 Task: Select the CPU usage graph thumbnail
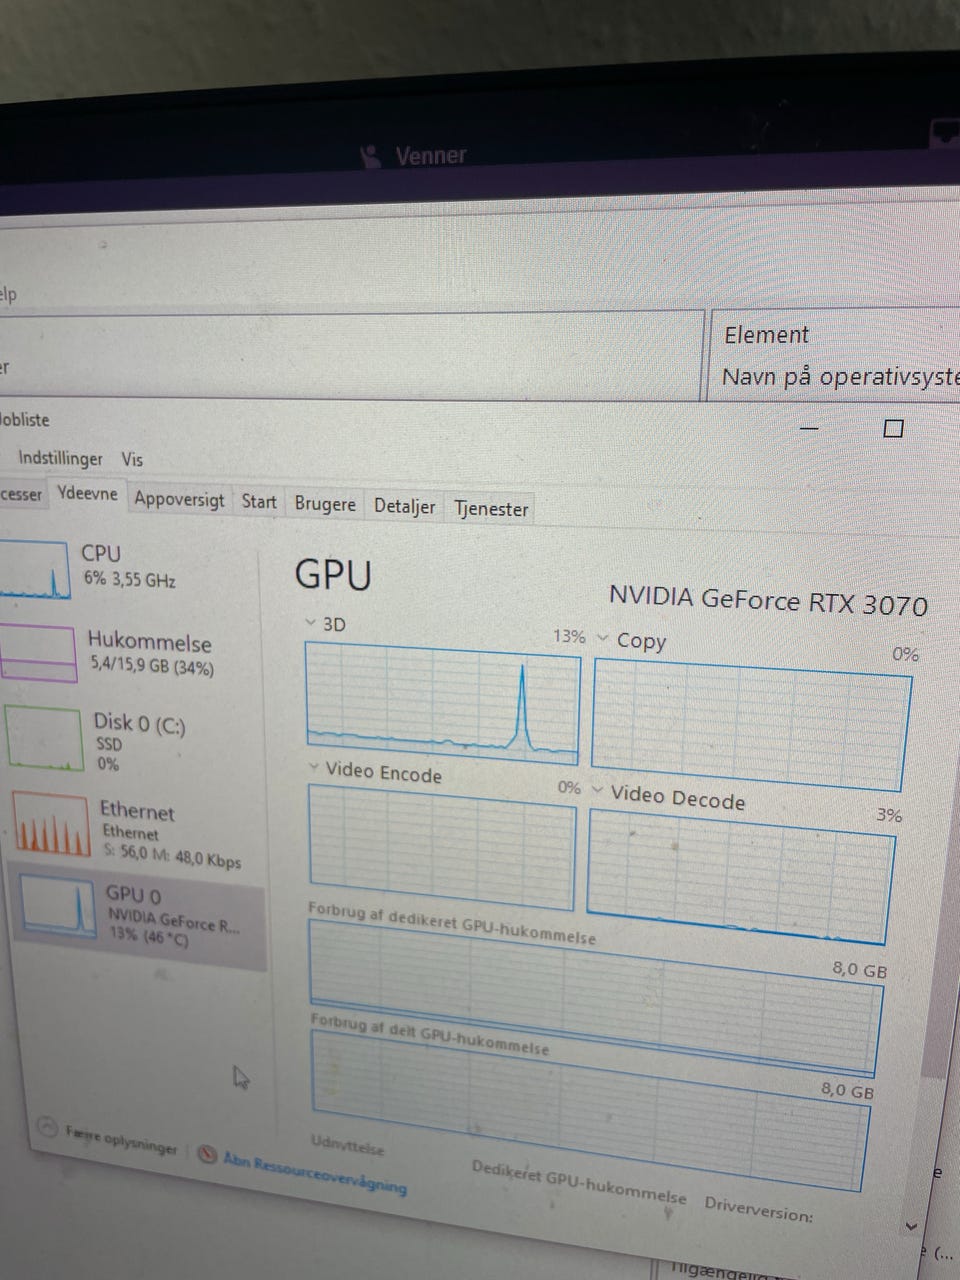[x=35, y=570]
